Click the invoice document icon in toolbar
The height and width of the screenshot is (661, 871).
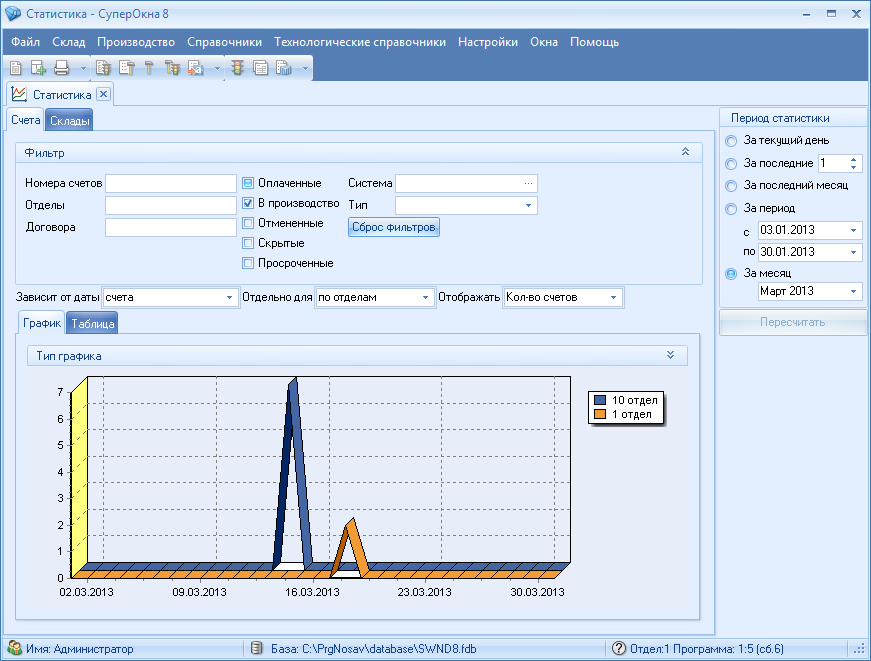(x=16, y=68)
